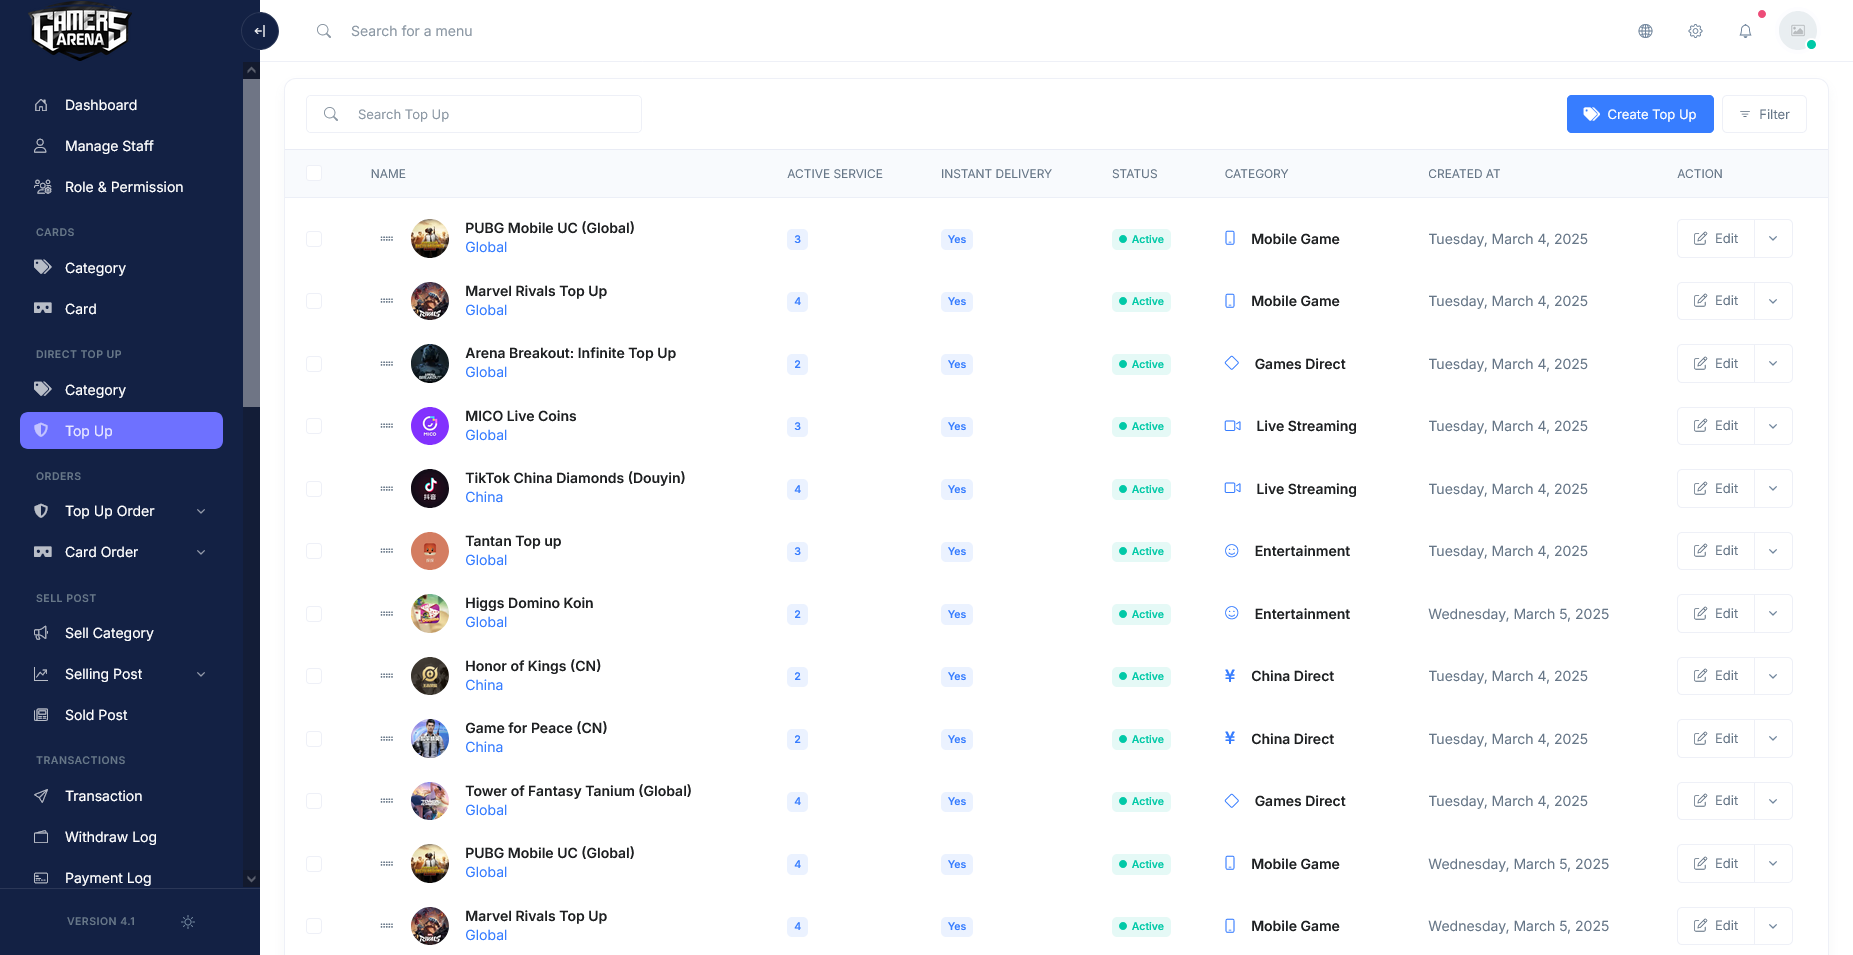Click the drag handle for Arena Breakout row
This screenshot has width=1853, height=955.
(387, 364)
